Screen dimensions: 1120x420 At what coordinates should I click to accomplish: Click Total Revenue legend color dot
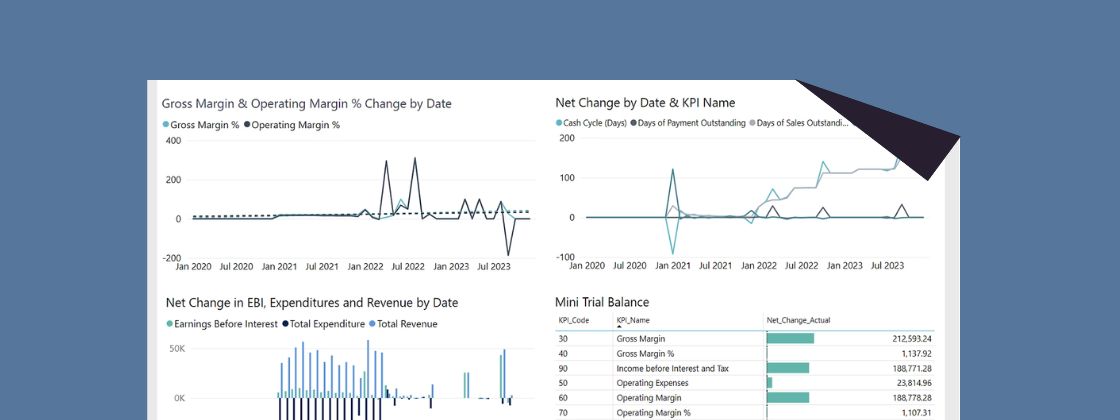372,324
